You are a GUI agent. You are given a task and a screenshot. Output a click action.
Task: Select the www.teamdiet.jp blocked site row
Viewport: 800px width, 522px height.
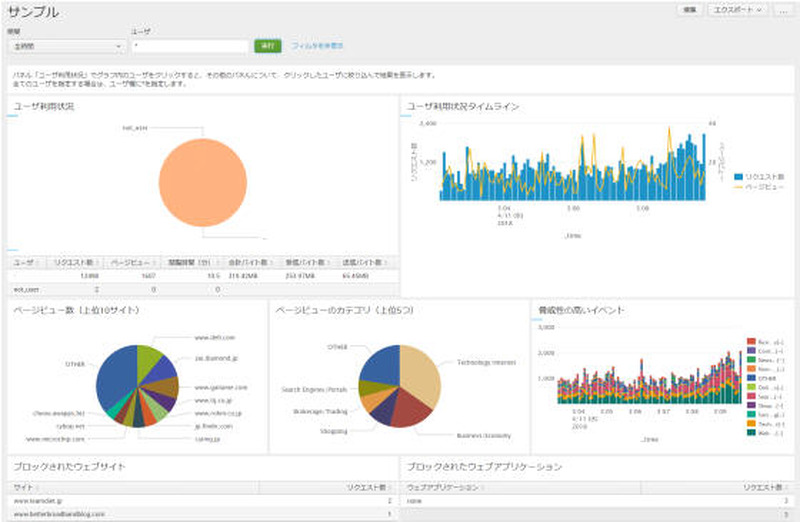click(x=40, y=501)
